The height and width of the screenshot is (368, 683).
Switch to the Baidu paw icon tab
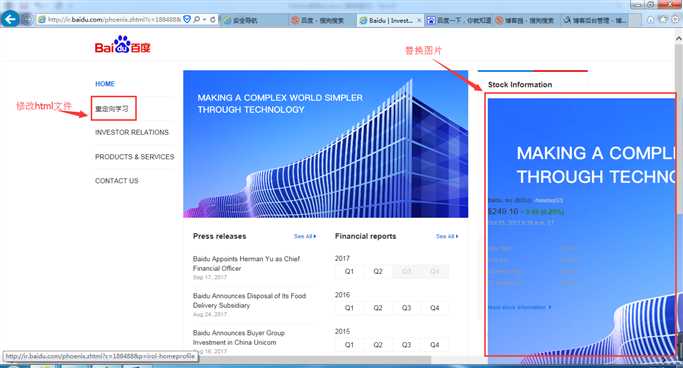[x=459, y=20]
